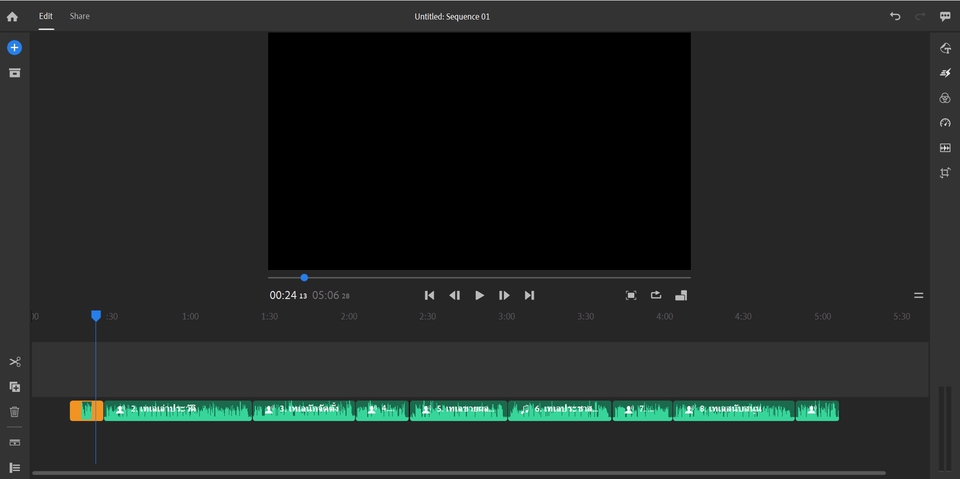Open the project assets panel
This screenshot has height=479, width=960.
coord(15,73)
